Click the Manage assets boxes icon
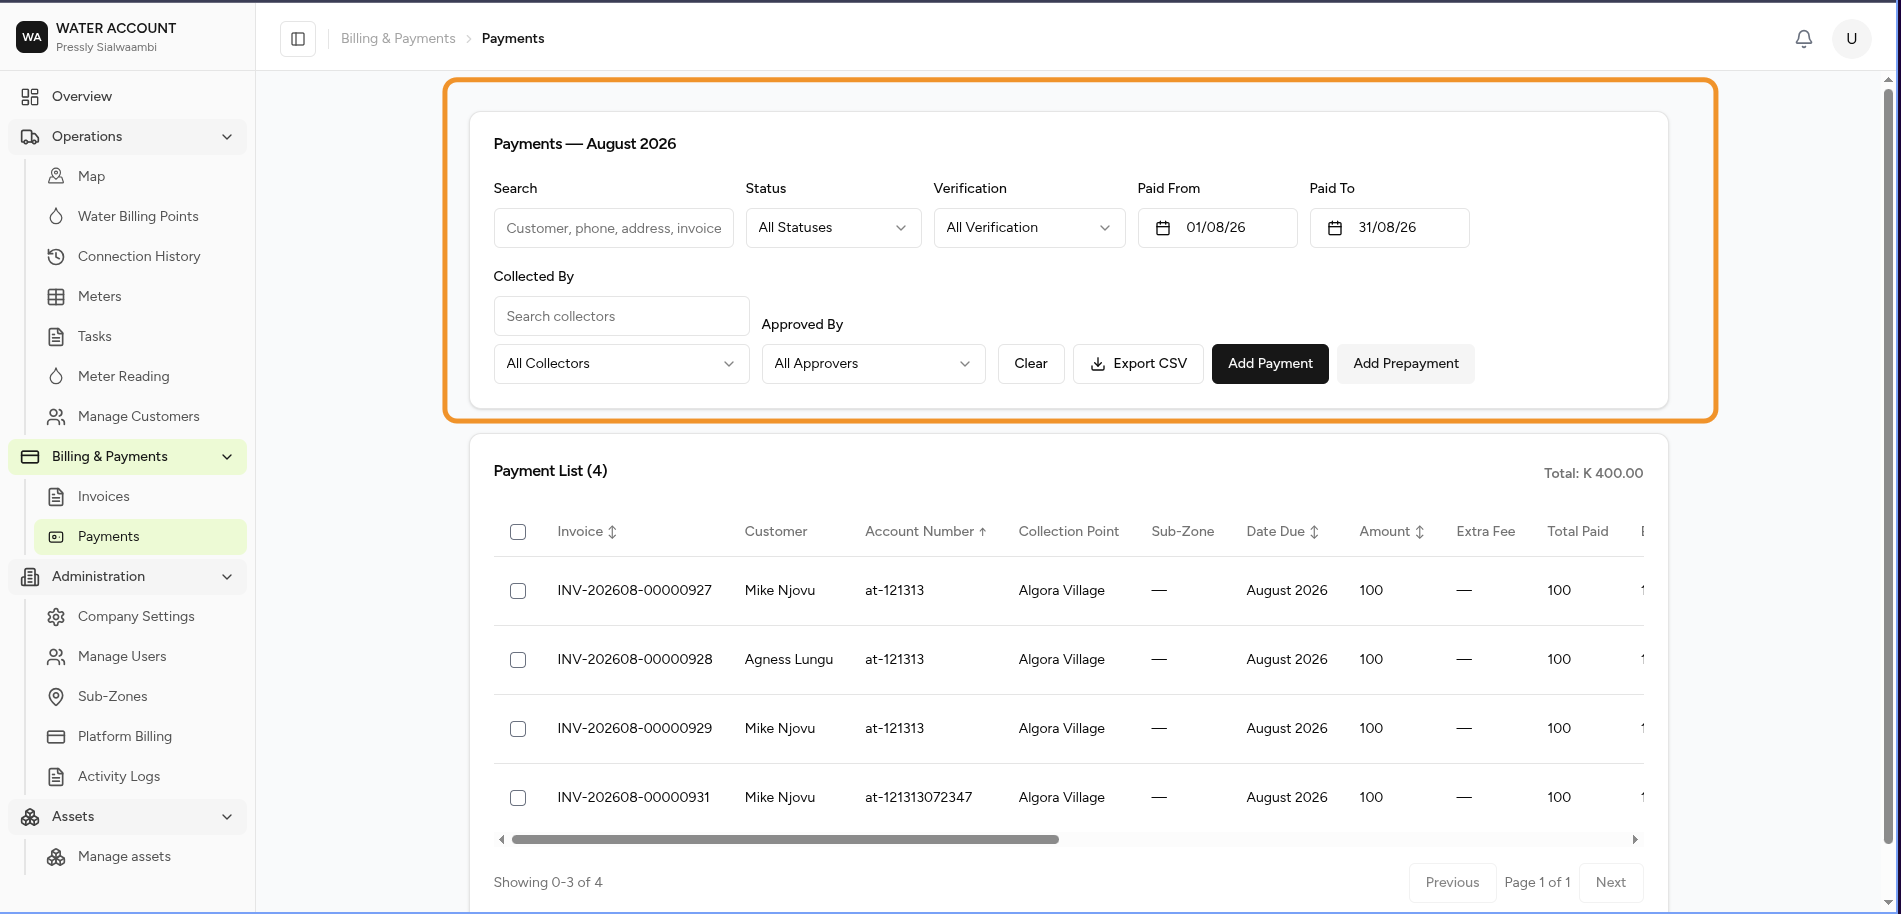Image resolution: width=1901 pixels, height=914 pixels. coord(56,857)
